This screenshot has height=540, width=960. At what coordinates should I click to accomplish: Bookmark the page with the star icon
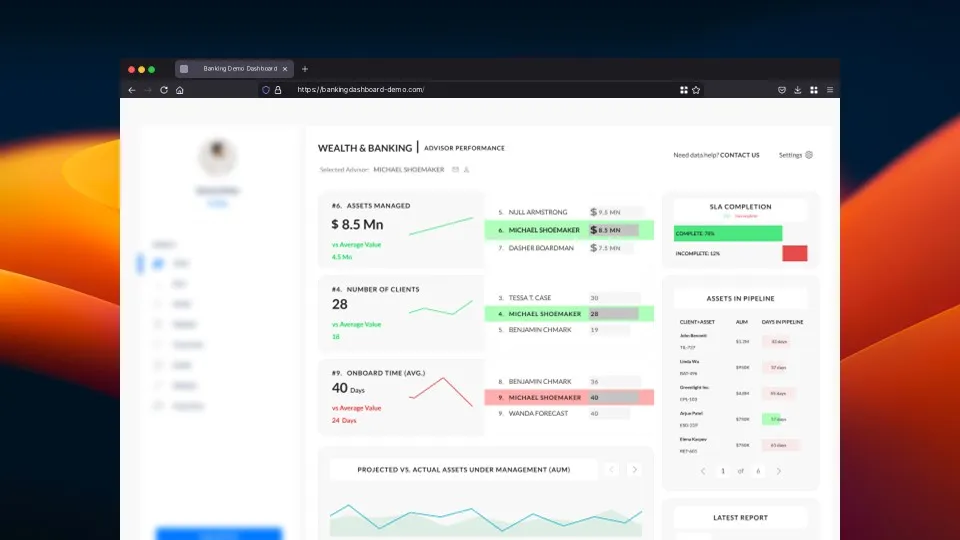(696, 90)
